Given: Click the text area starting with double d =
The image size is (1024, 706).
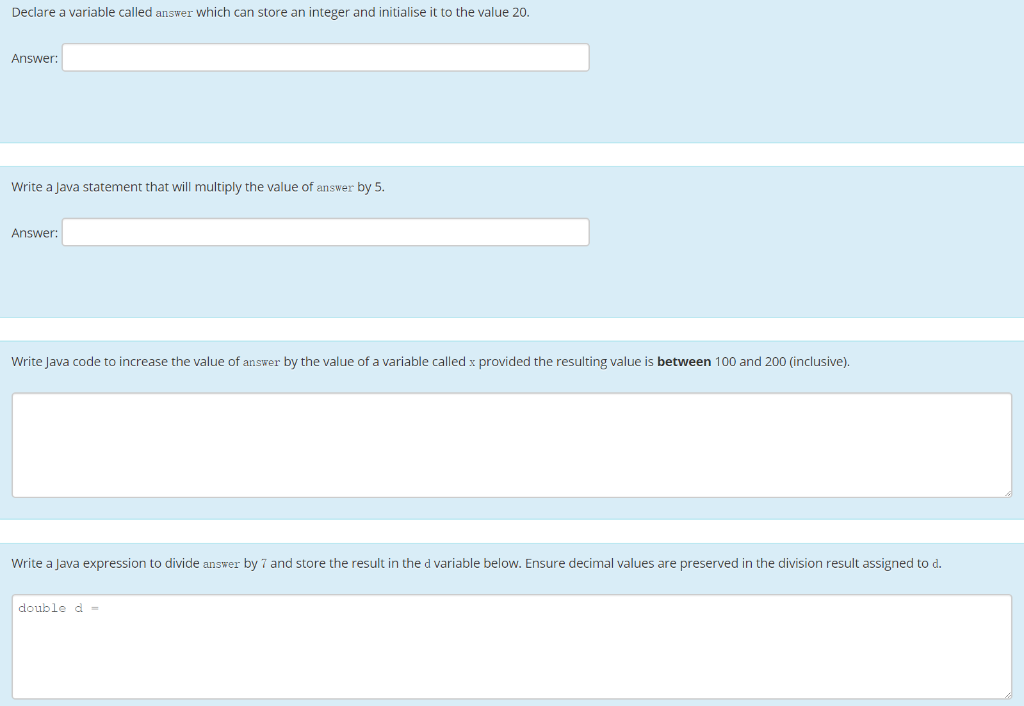Looking at the screenshot, I should click(512, 647).
